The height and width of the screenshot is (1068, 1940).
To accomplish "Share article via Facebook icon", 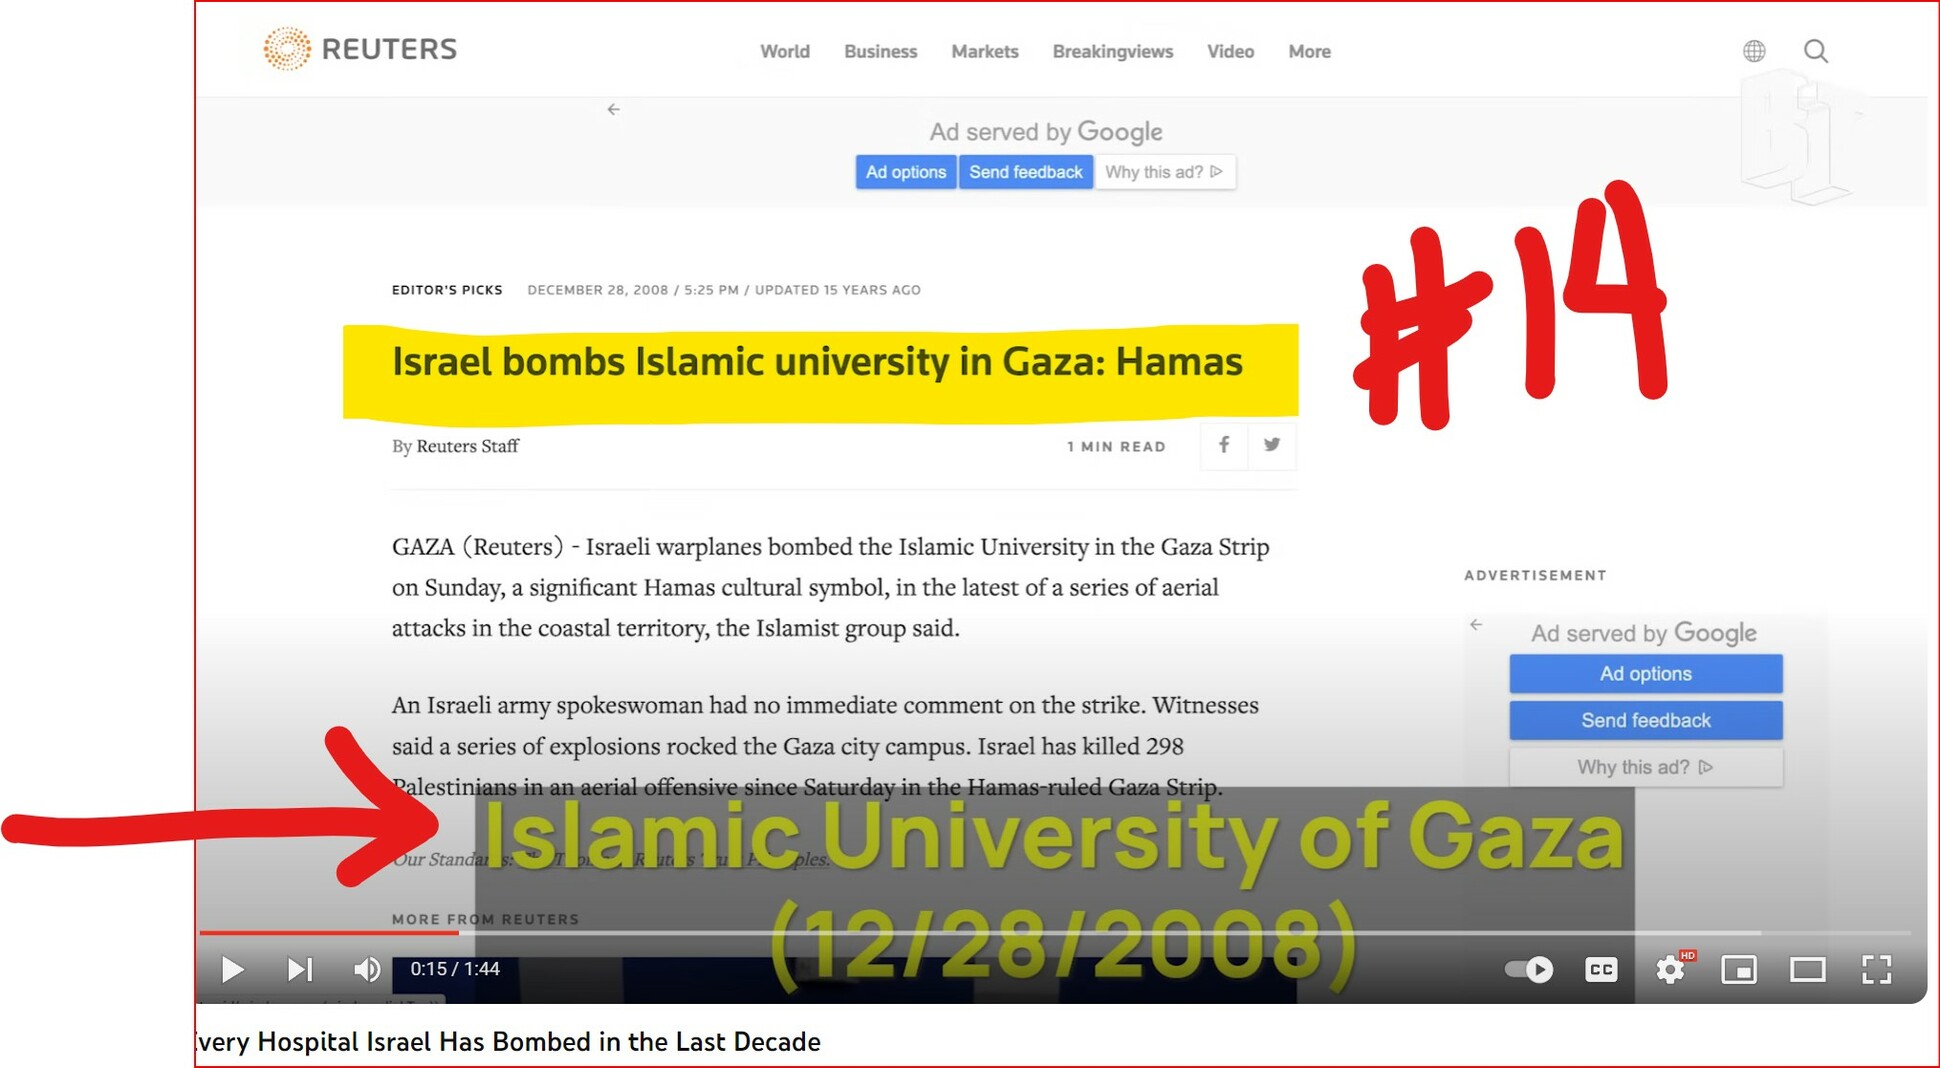I will [1223, 445].
